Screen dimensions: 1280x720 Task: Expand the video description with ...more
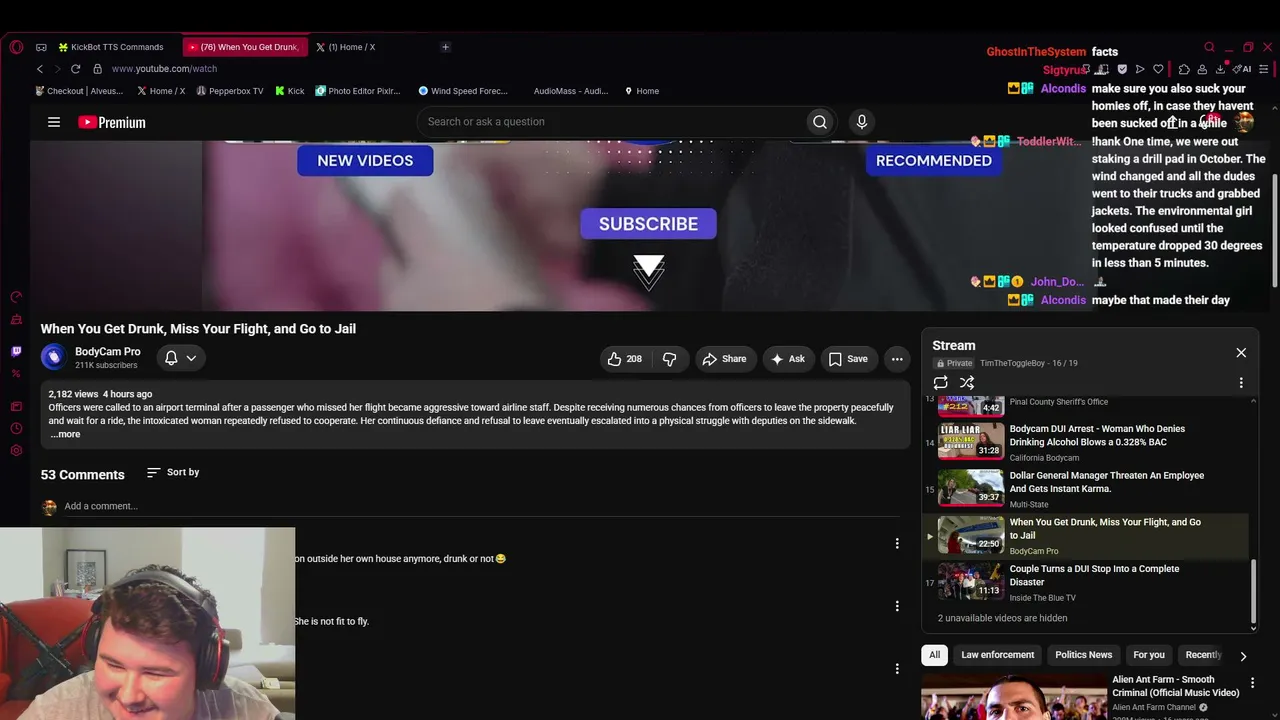(x=65, y=434)
